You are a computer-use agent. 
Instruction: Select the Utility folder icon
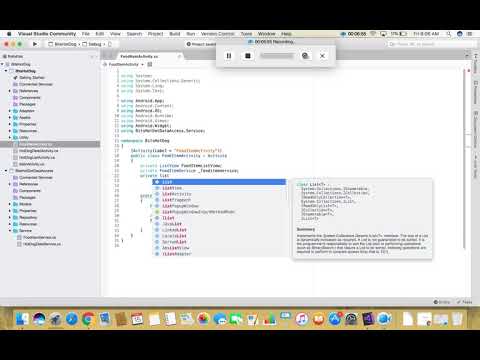tap(15, 137)
